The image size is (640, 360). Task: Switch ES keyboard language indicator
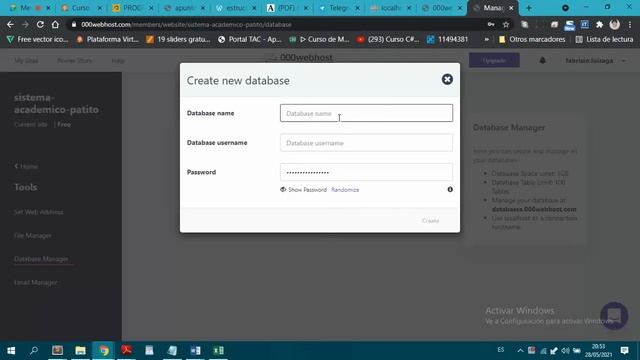[501, 350]
